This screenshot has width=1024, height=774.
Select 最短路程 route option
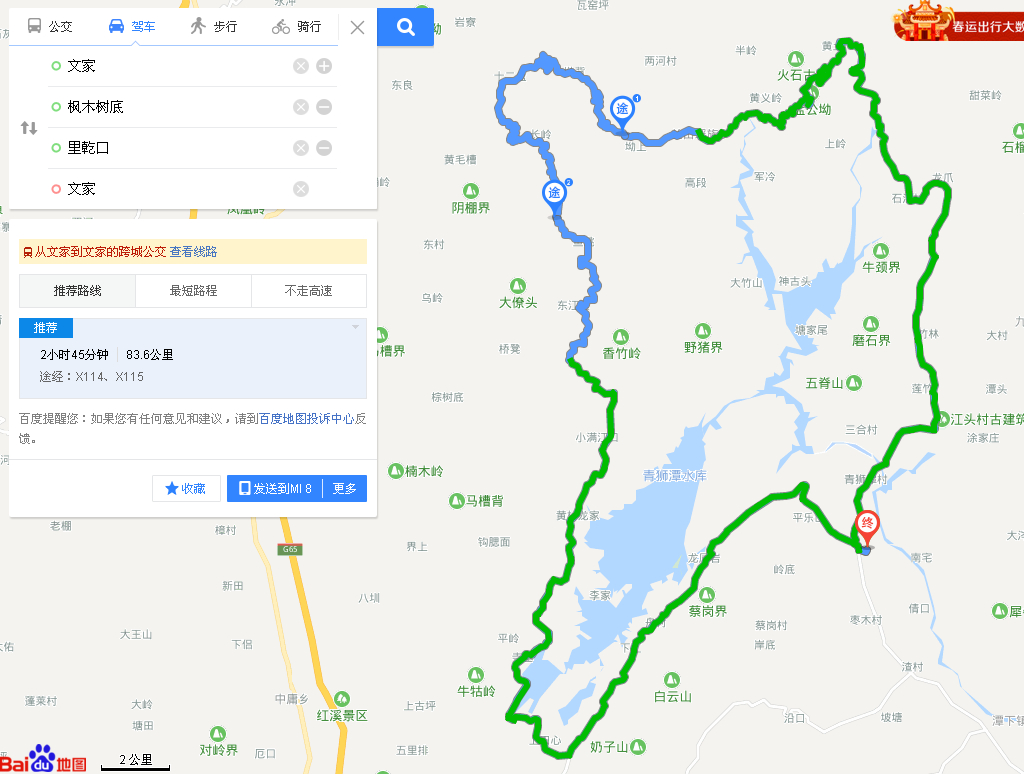coord(193,291)
